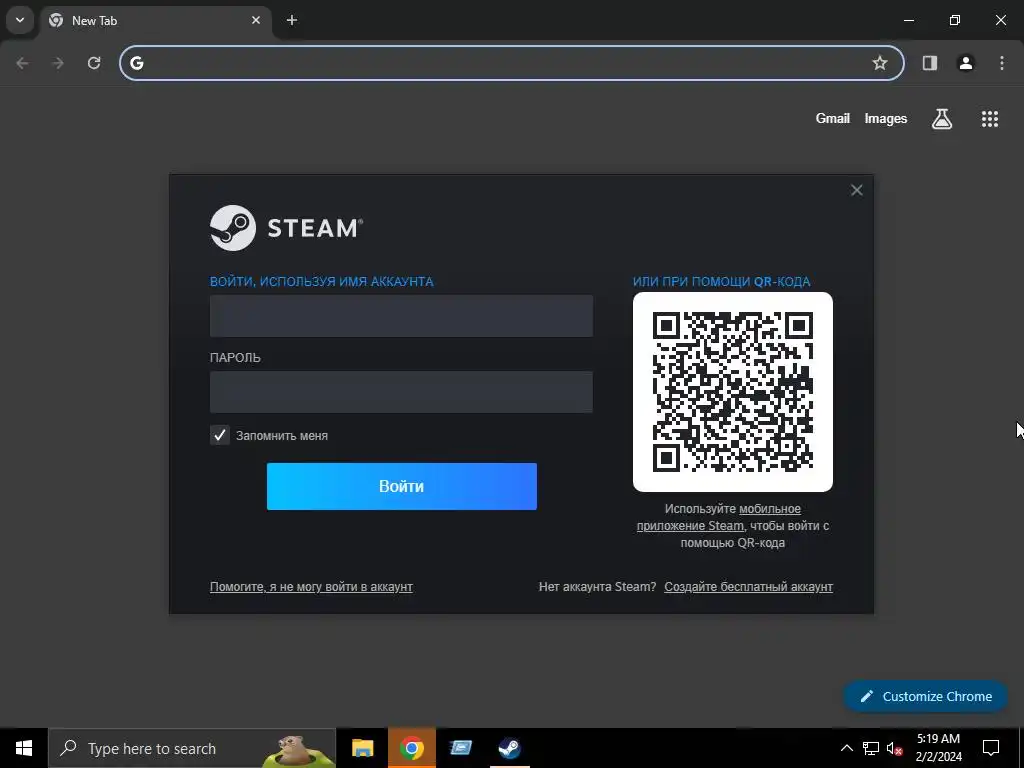Open Google apps grid

(x=989, y=118)
